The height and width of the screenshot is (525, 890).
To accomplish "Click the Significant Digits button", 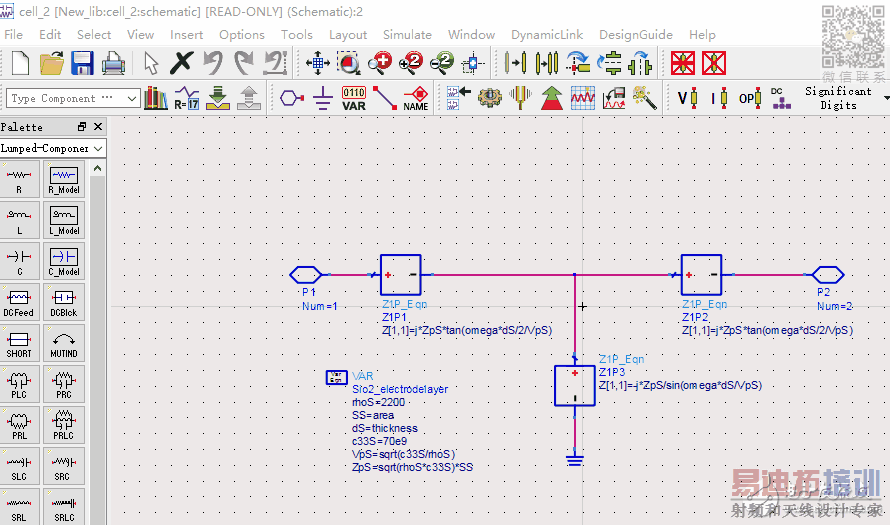I will point(838,98).
